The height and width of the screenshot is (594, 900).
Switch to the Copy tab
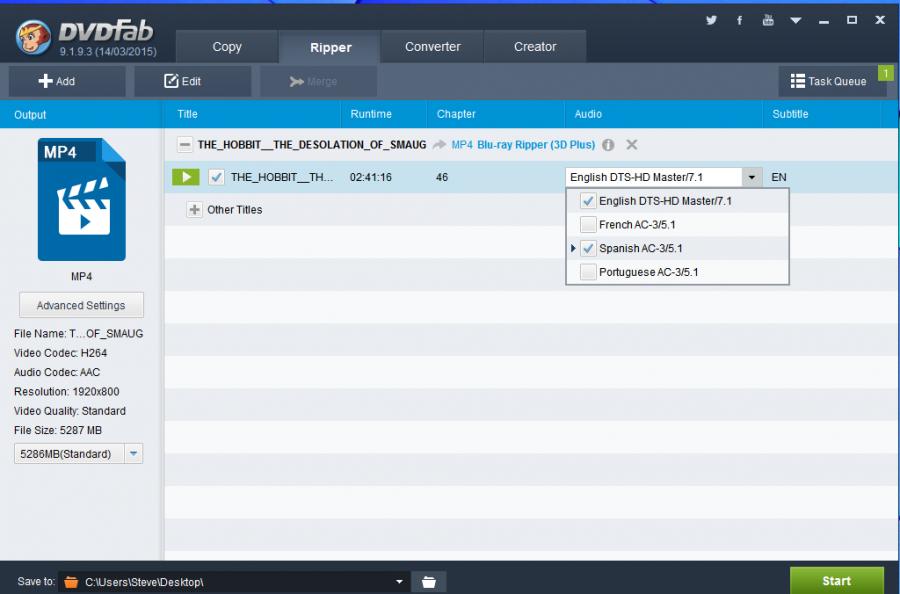227,46
